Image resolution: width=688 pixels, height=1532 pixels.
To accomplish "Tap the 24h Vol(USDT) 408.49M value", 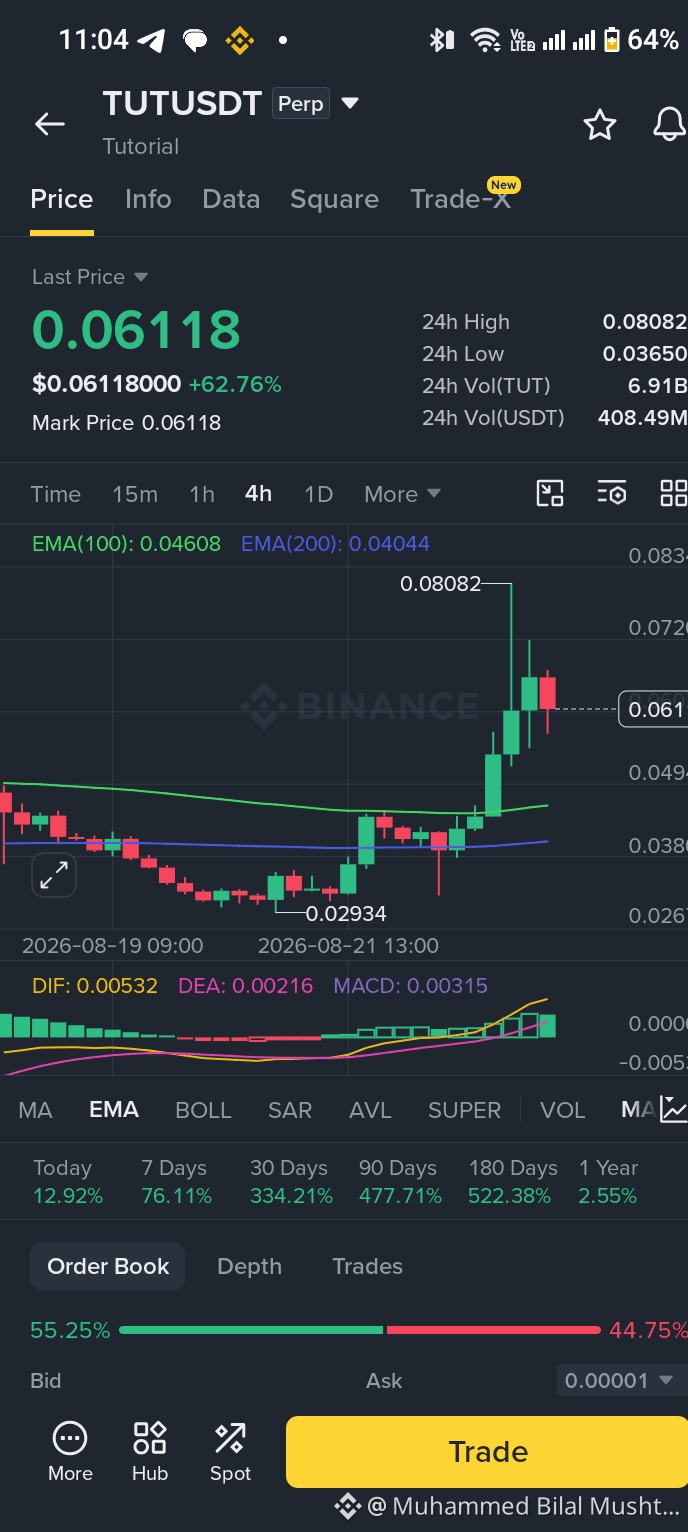I will pos(642,417).
